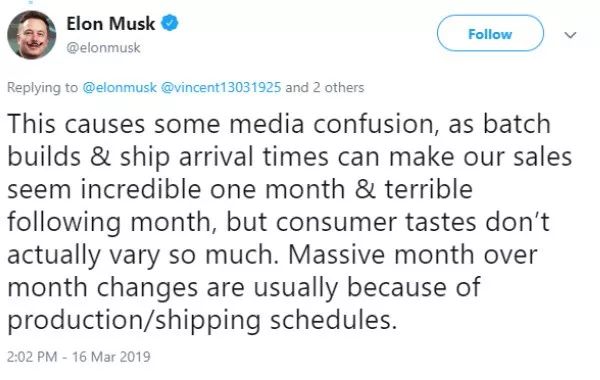The height and width of the screenshot is (380, 600).
Task: Click the Follow button
Action: (490, 33)
